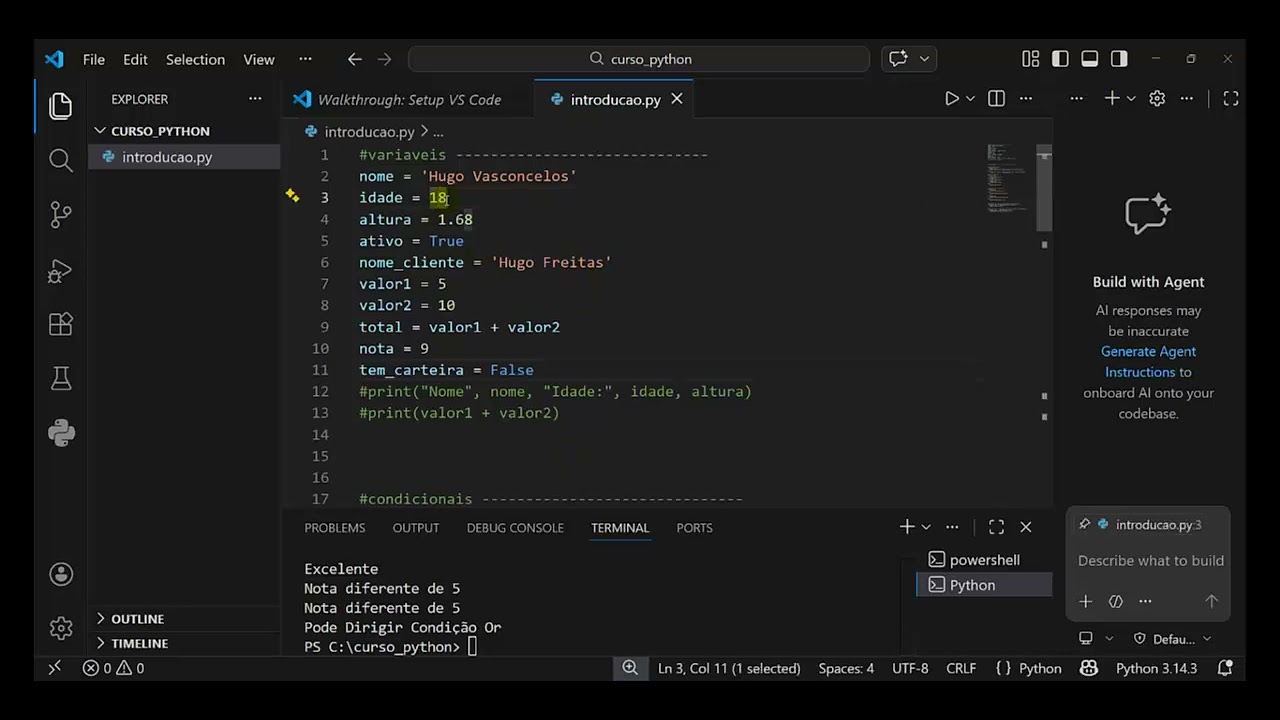This screenshot has width=1280, height=720.
Task: Open the Default approvals dropdown in chat
Action: (x=1172, y=638)
